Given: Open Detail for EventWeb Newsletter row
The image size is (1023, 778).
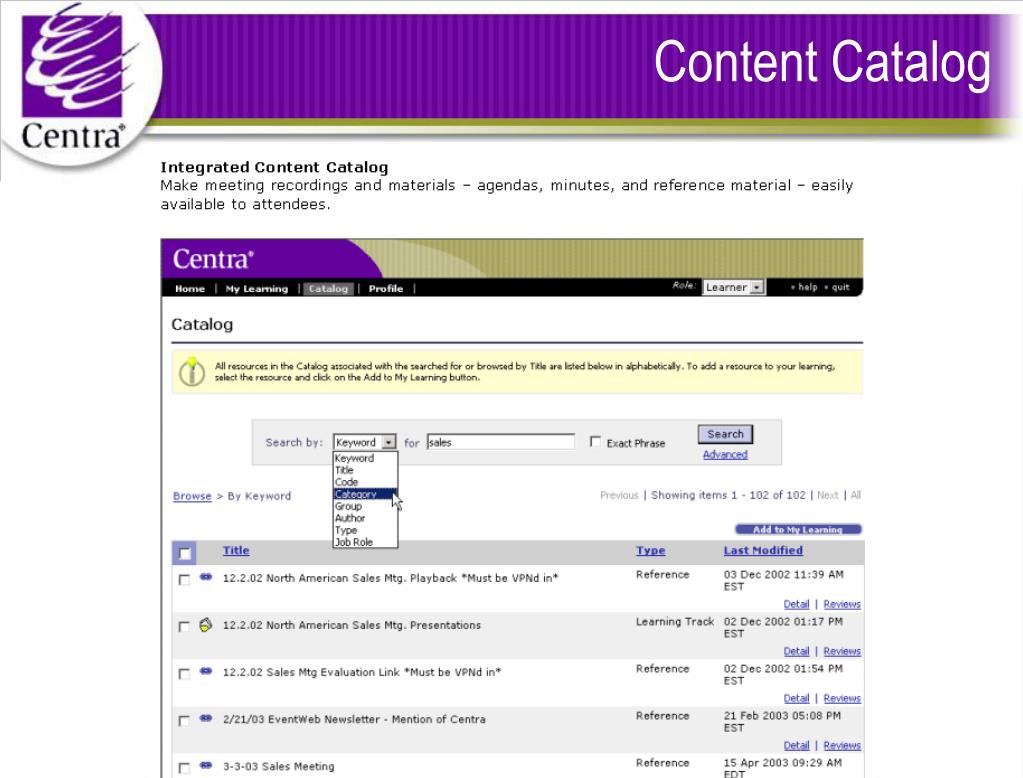Looking at the screenshot, I should pos(796,745).
